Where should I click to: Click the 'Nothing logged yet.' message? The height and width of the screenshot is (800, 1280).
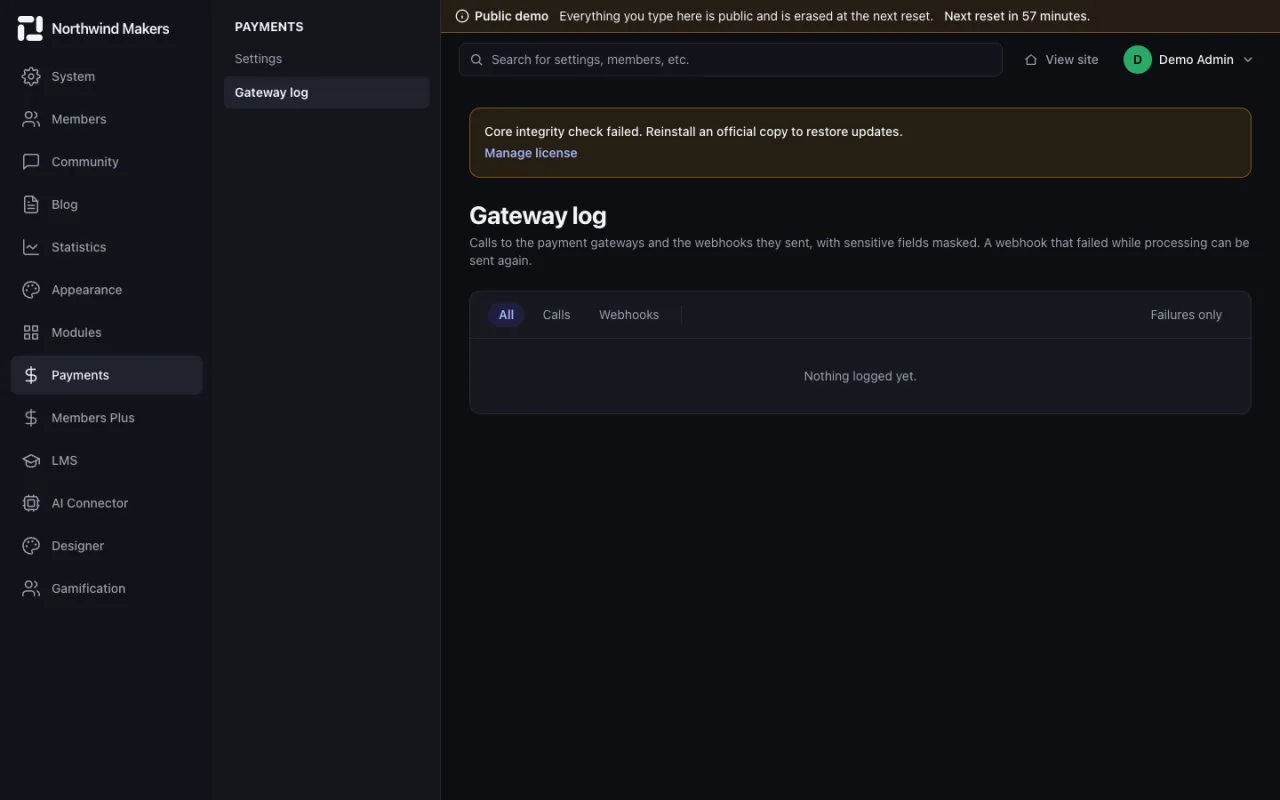[x=860, y=376]
